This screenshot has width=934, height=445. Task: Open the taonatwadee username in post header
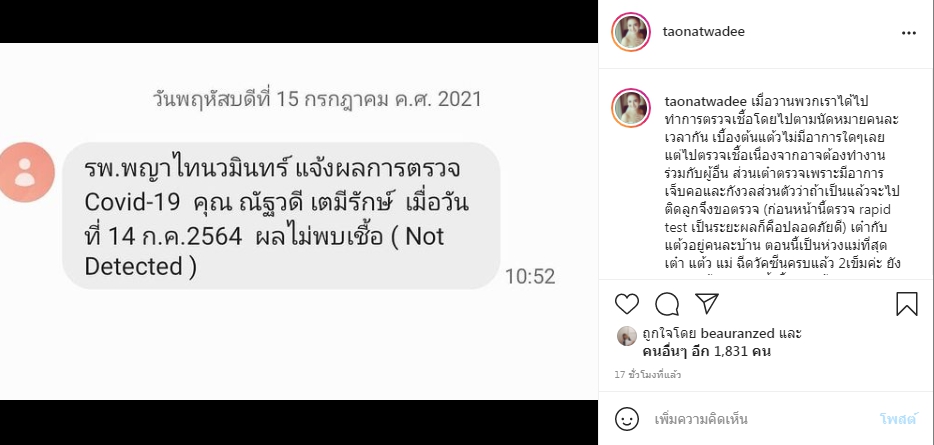click(703, 32)
